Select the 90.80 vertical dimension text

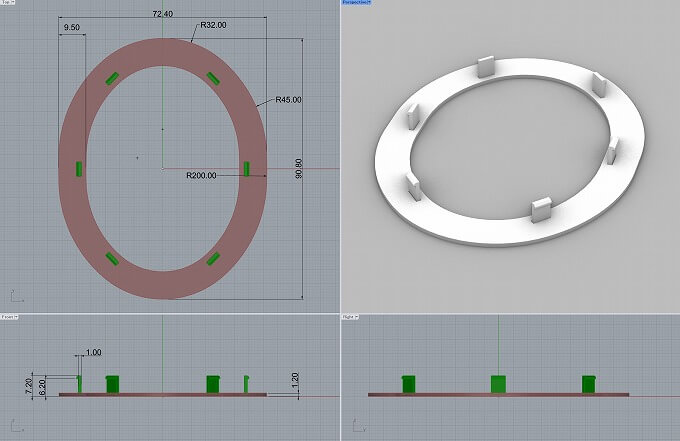(x=298, y=166)
